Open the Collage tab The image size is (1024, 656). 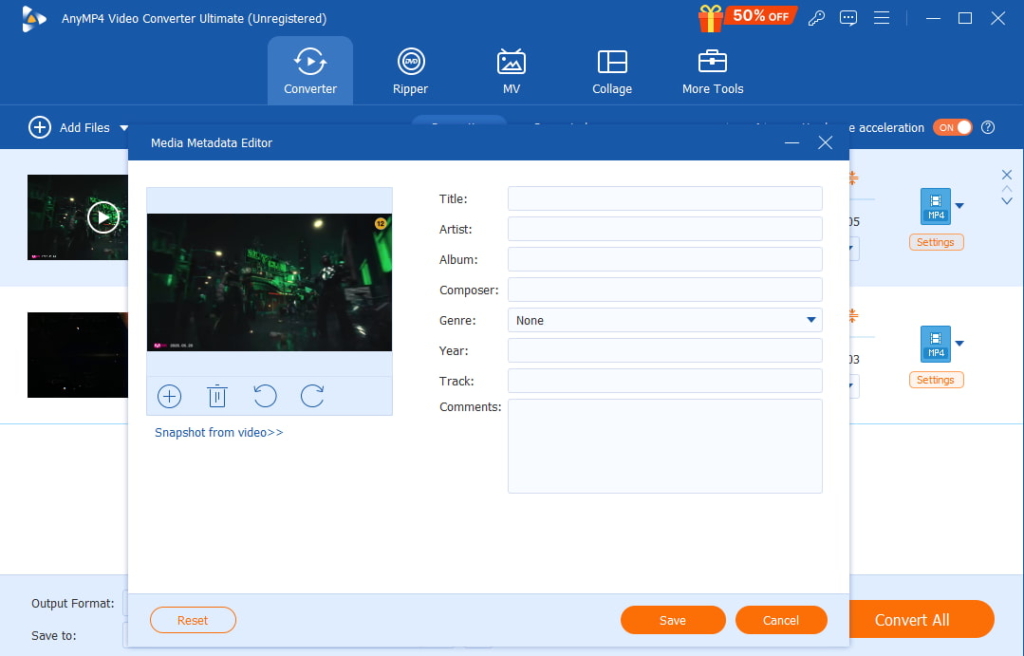(611, 71)
